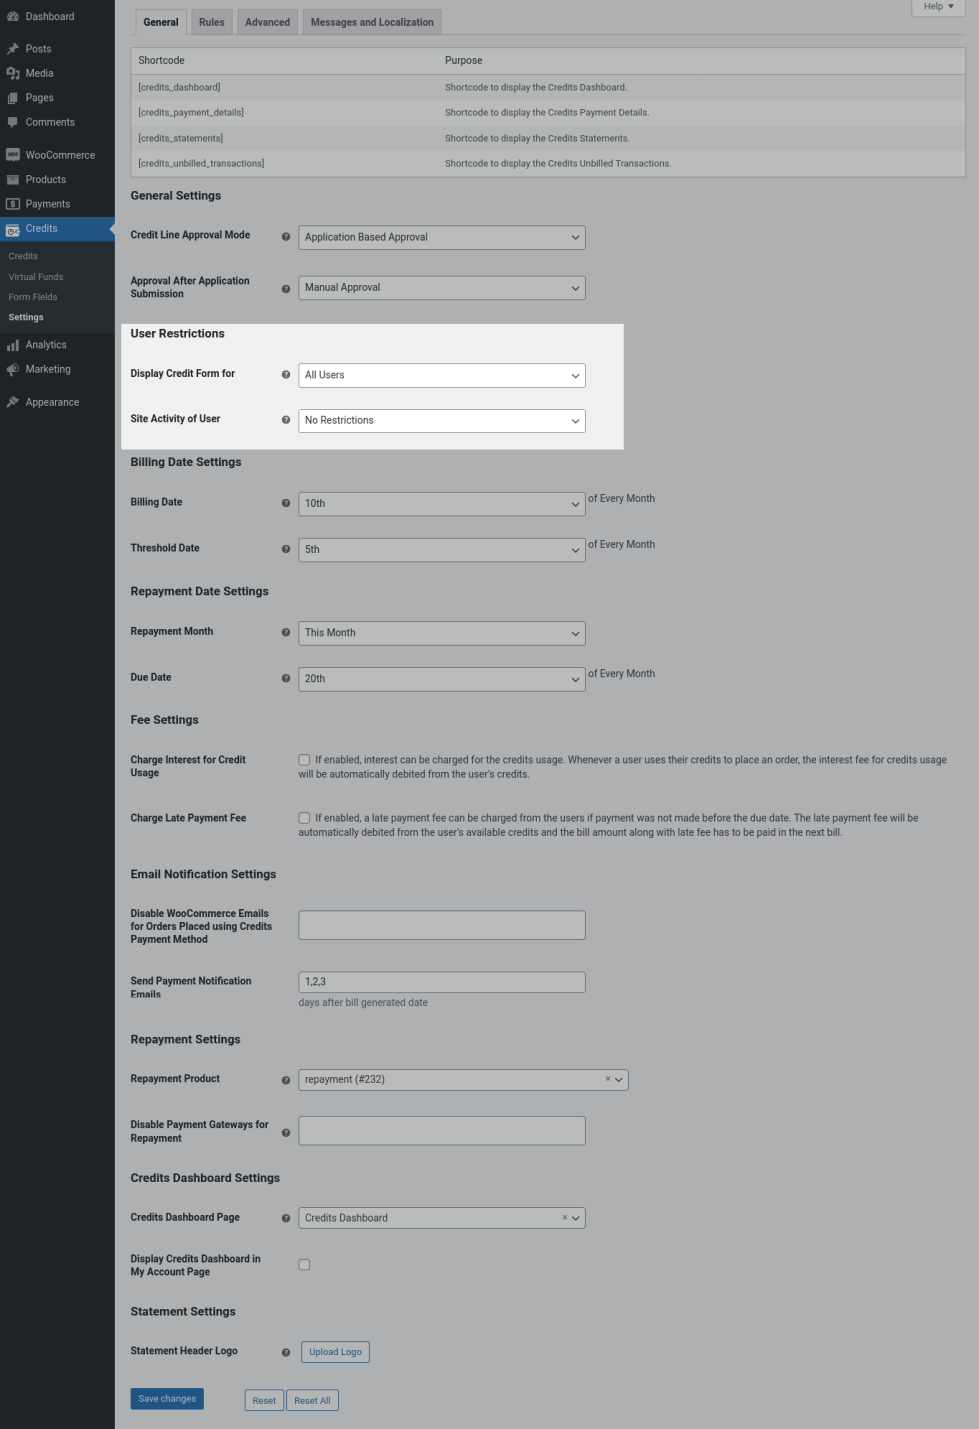Click the Send Payment Notification Emails field
979x1429 pixels.
coord(441,982)
